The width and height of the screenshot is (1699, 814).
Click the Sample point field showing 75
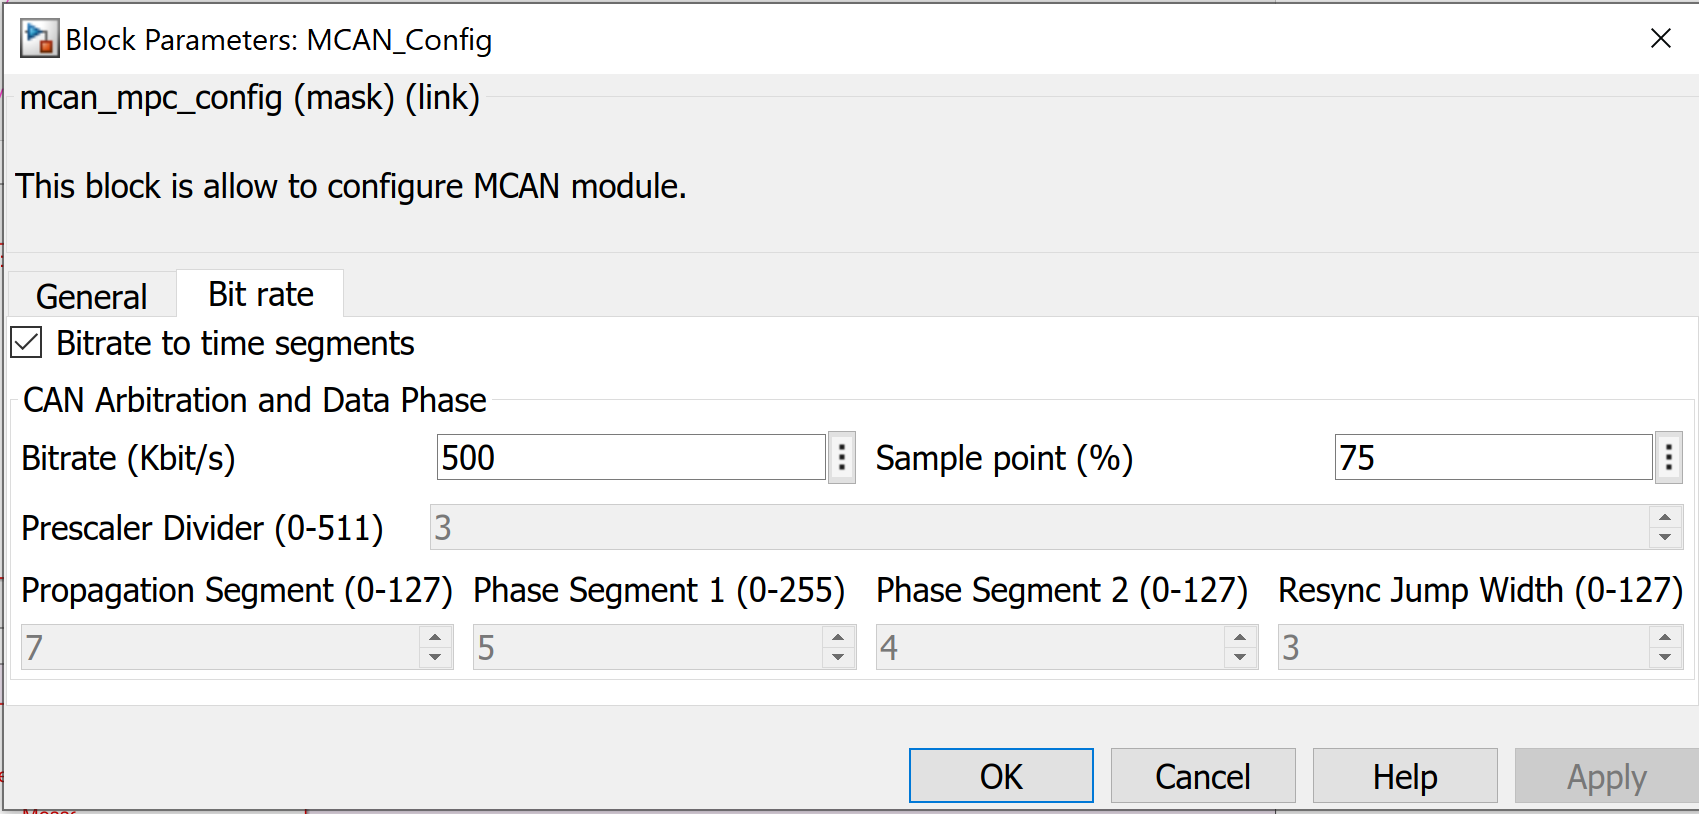pyautogui.click(x=1490, y=457)
